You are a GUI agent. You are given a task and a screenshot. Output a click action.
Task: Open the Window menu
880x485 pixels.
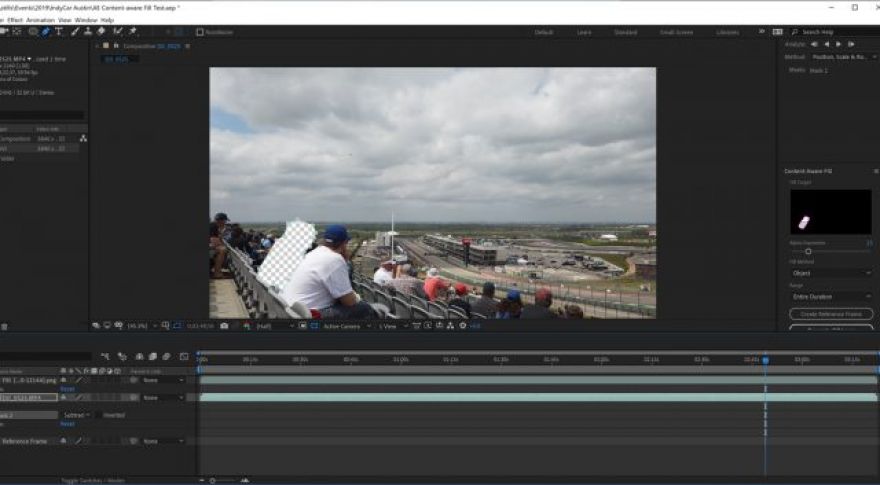tap(86, 20)
